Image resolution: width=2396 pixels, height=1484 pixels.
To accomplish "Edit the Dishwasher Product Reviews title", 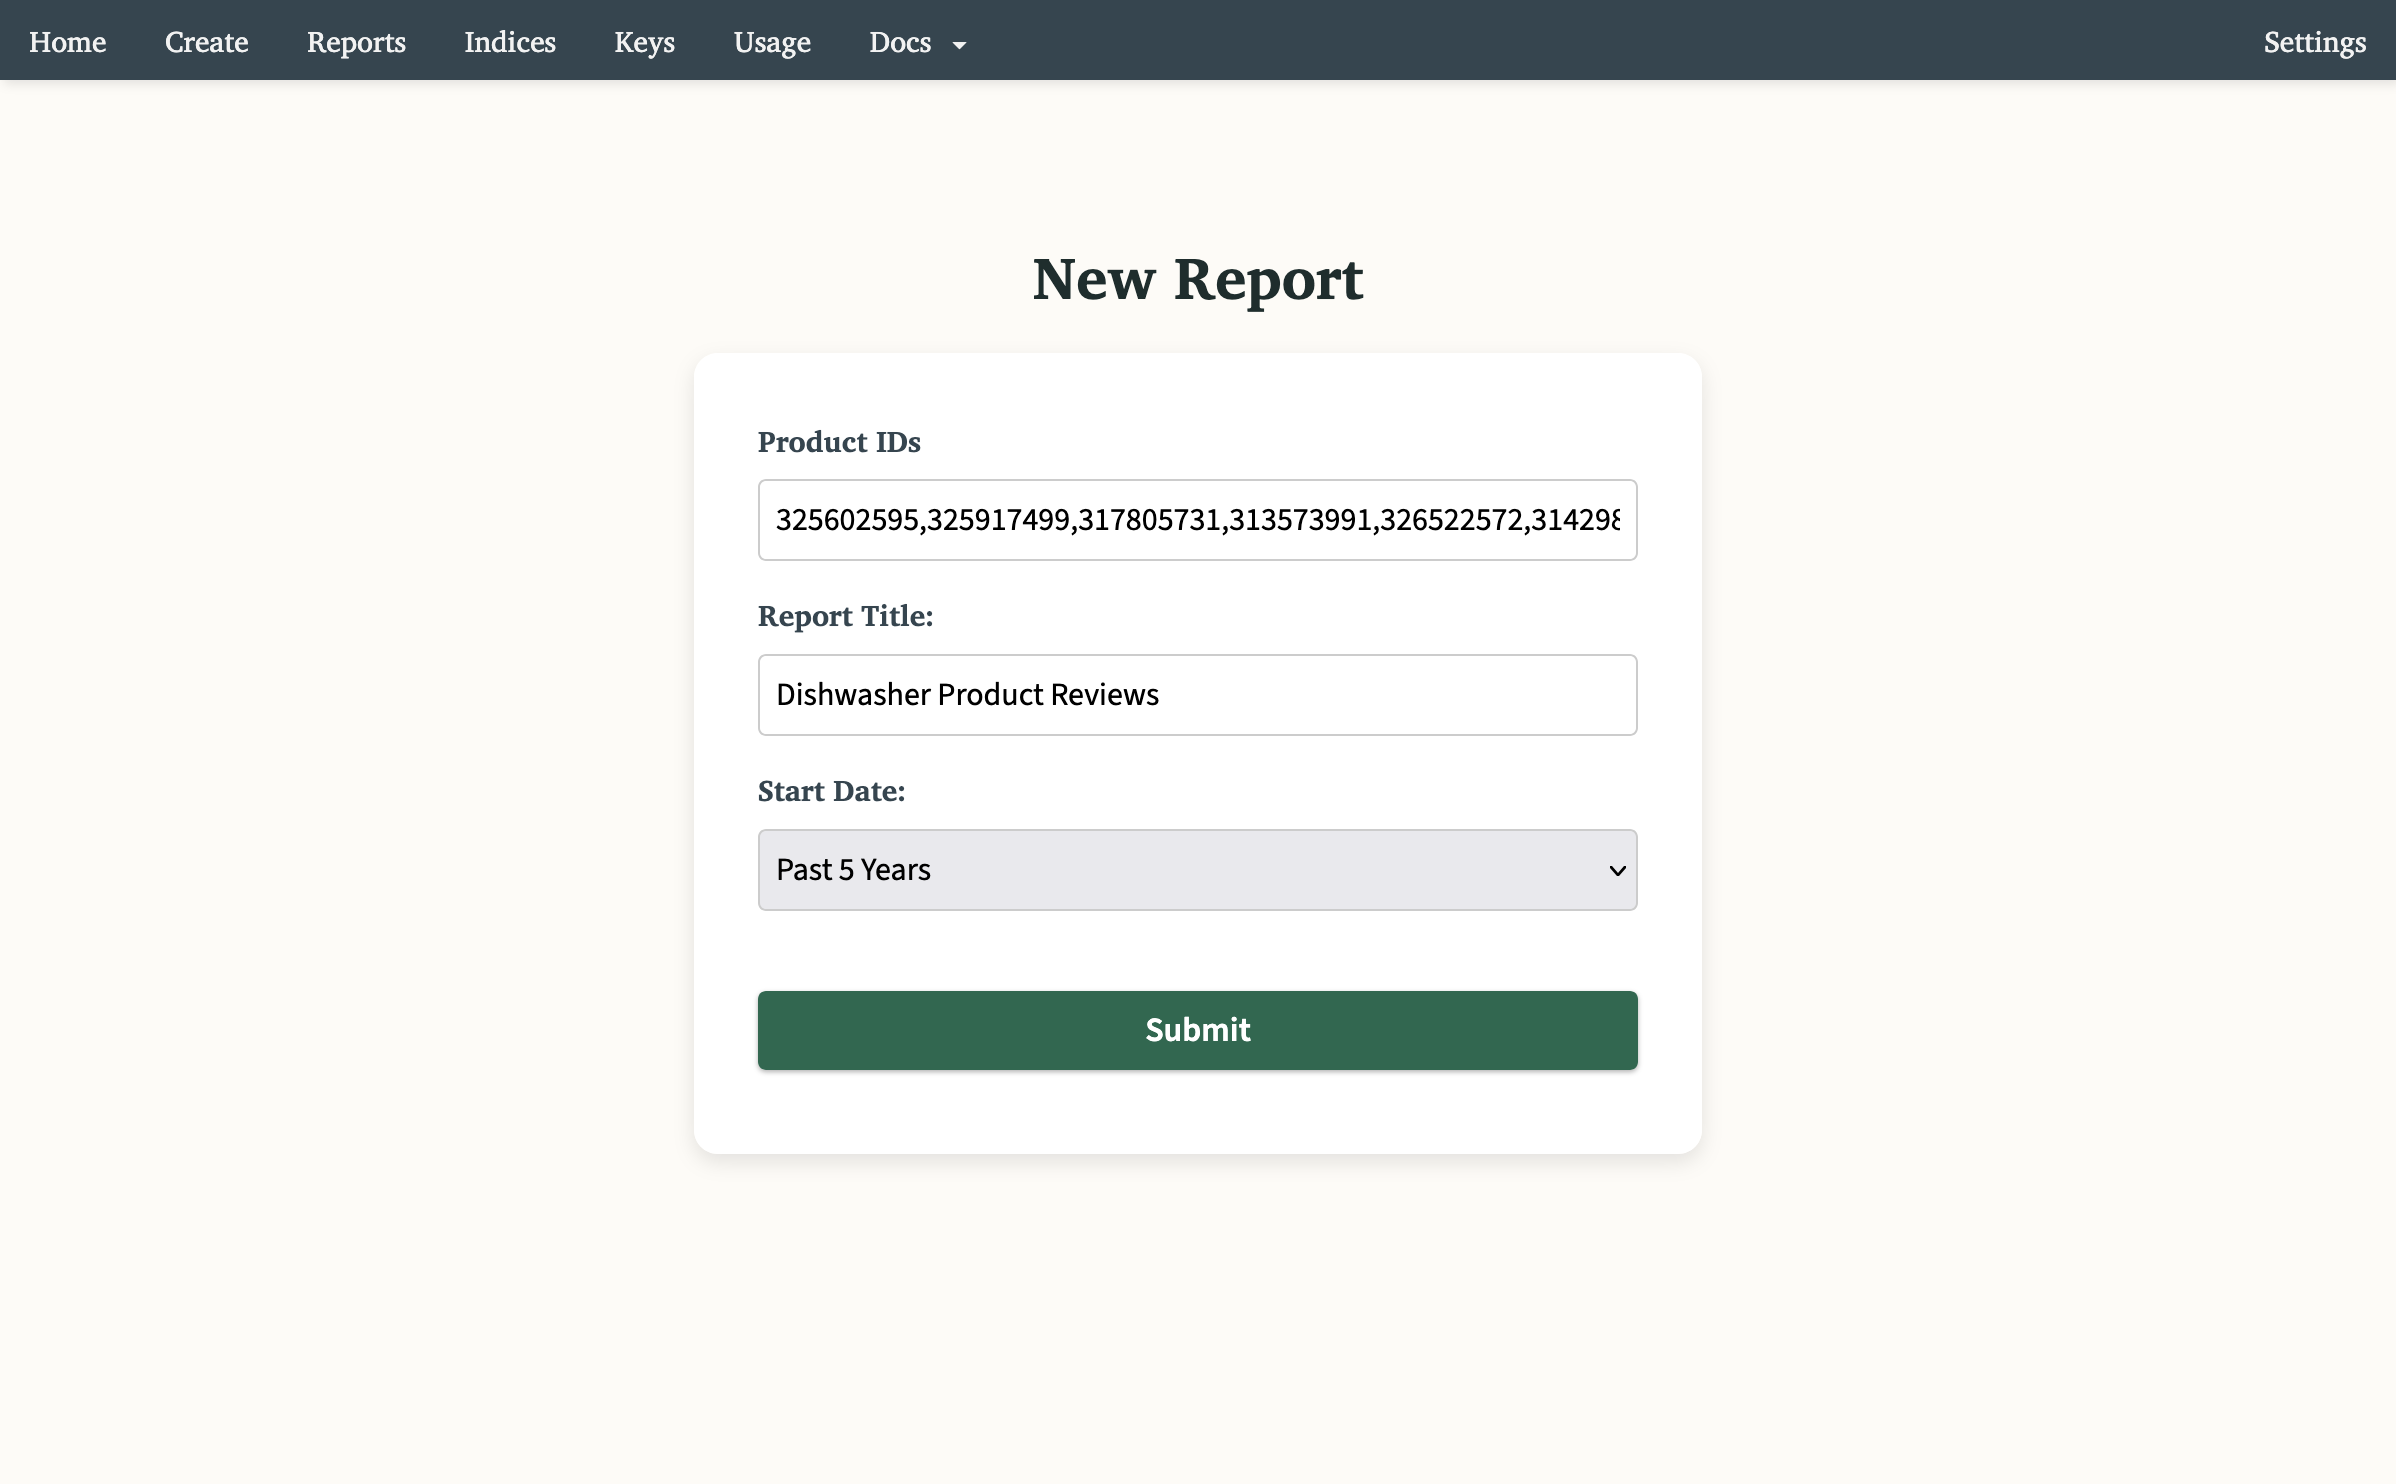I will (x=1197, y=694).
